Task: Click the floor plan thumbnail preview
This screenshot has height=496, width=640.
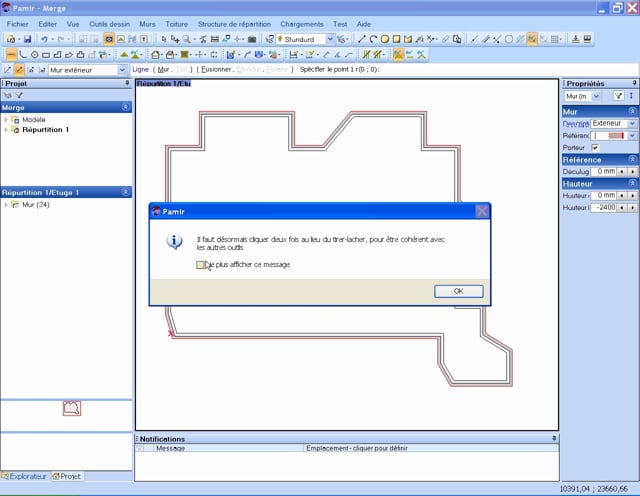Action: point(72,408)
